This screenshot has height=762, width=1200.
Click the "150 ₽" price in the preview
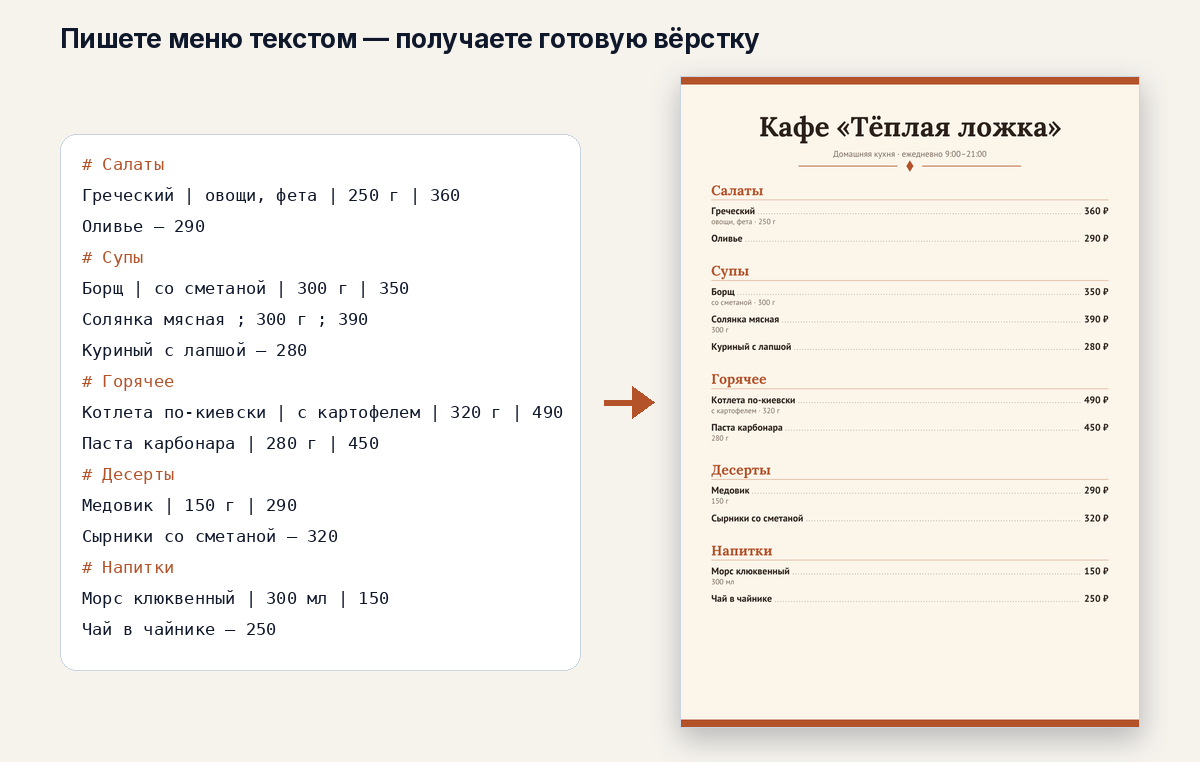click(x=1096, y=572)
